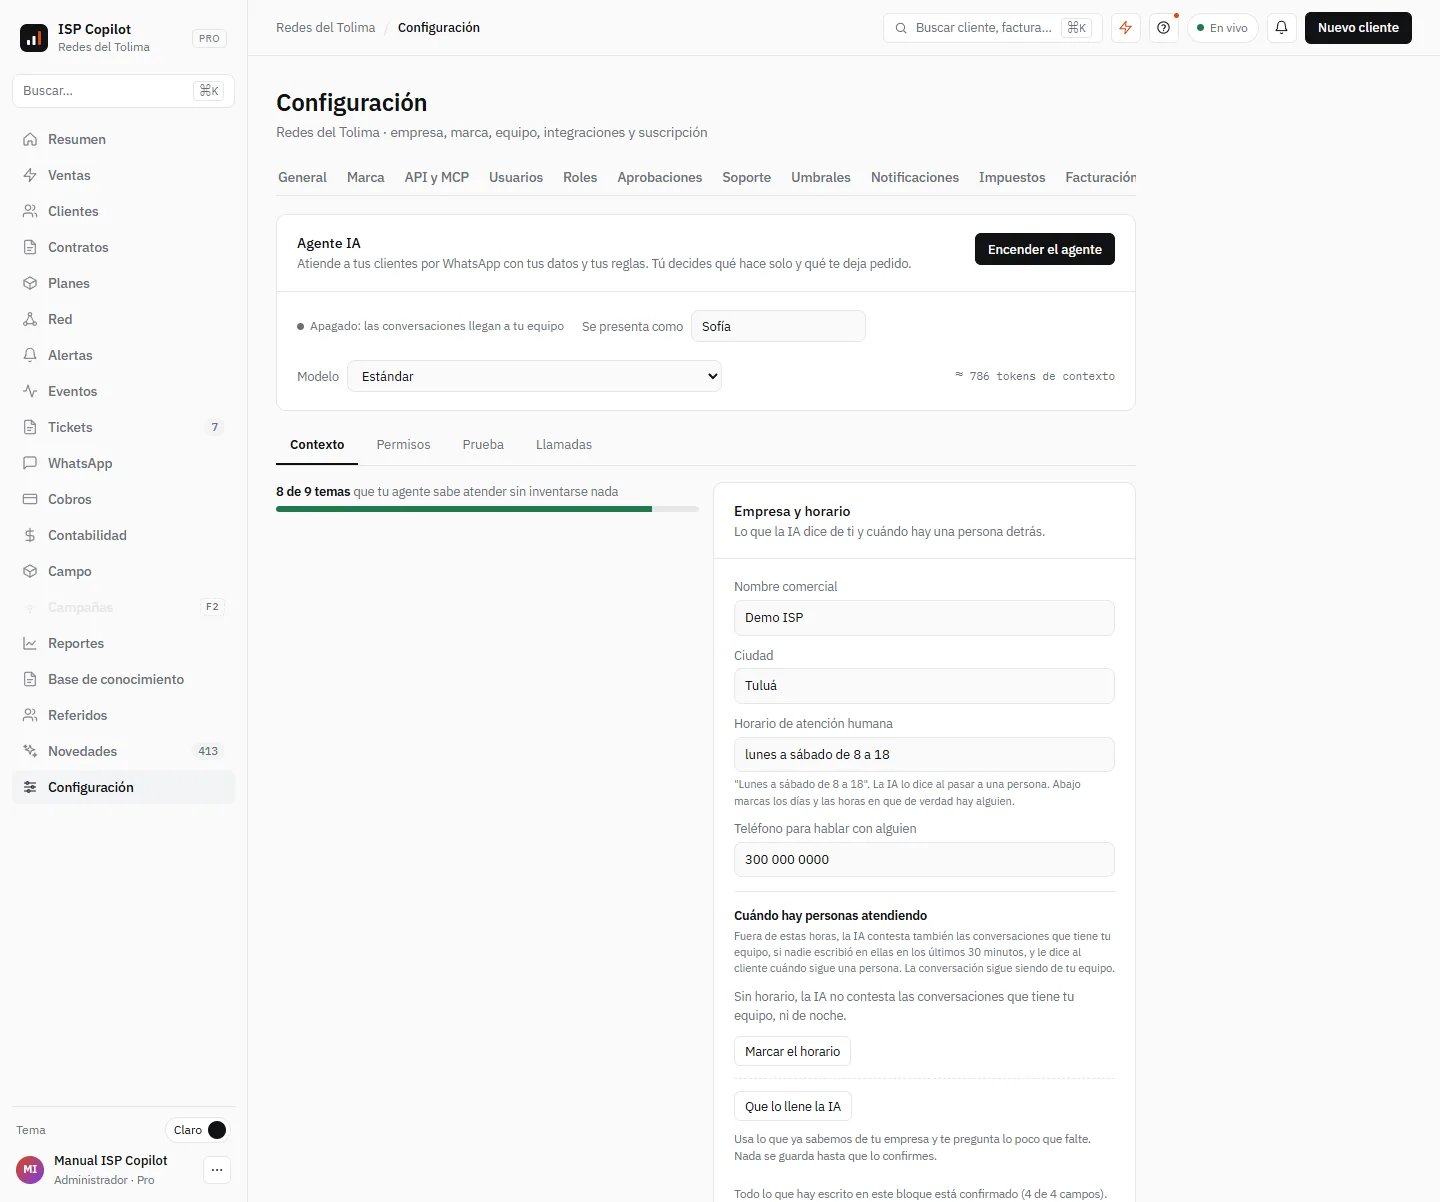The height and width of the screenshot is (1202, 1440).
Task: Switch to the Permisos tab
Action: point(403,445)
